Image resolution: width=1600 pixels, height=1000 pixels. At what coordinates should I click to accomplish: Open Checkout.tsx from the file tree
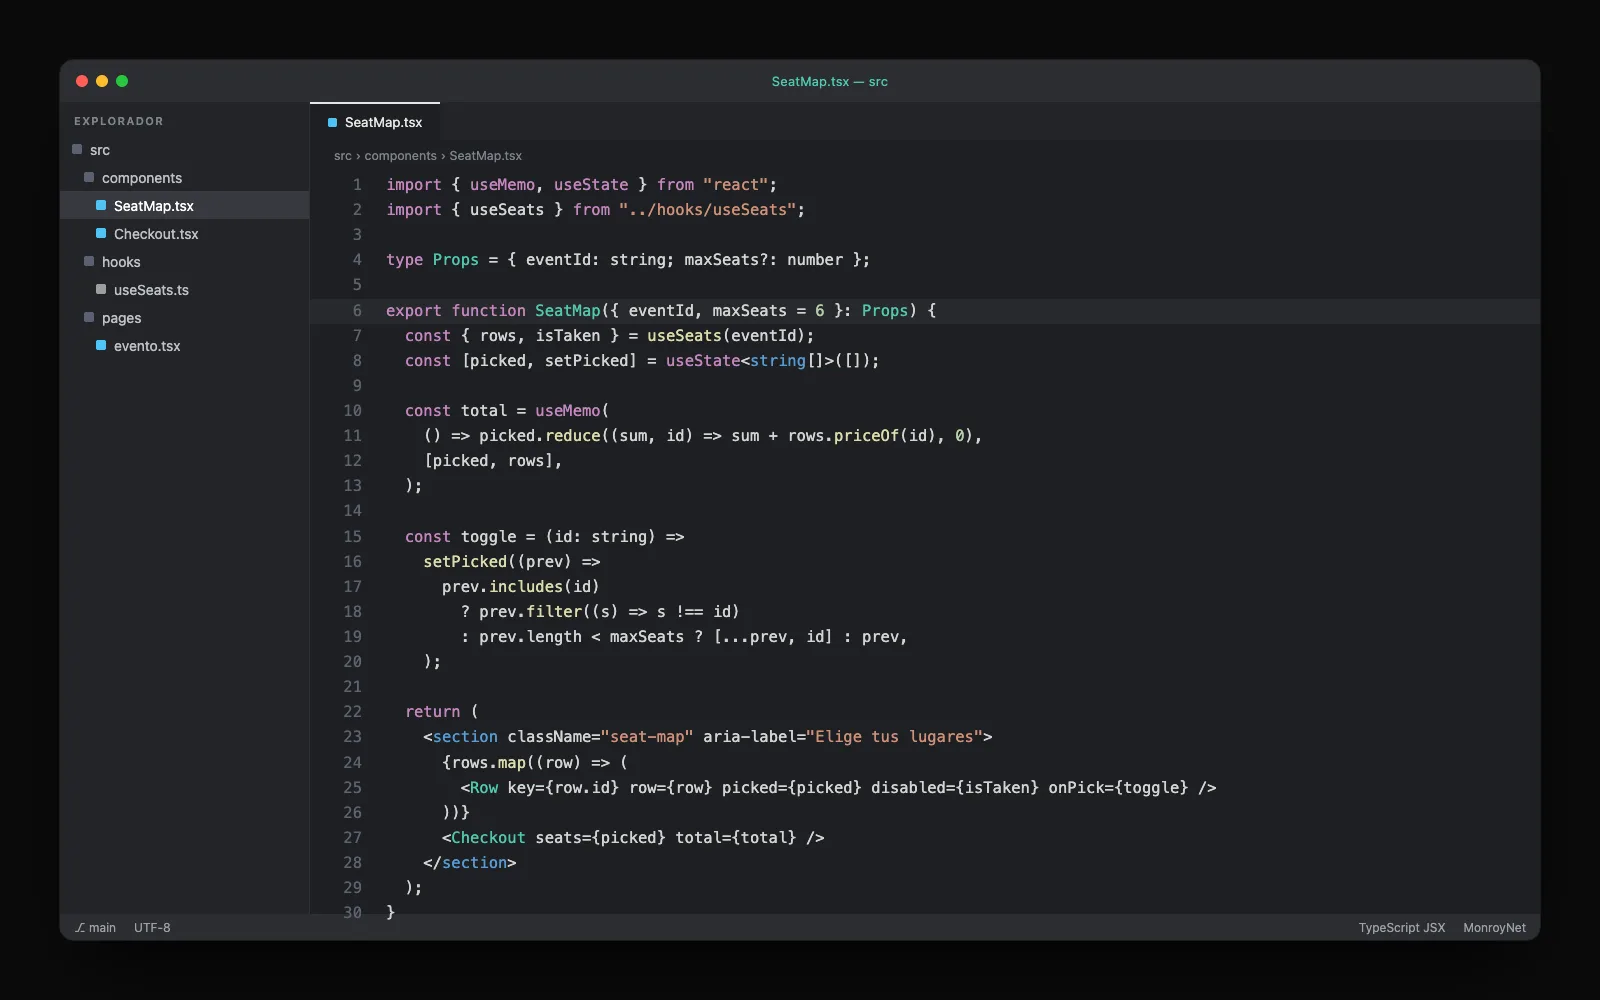coord(185,234)
